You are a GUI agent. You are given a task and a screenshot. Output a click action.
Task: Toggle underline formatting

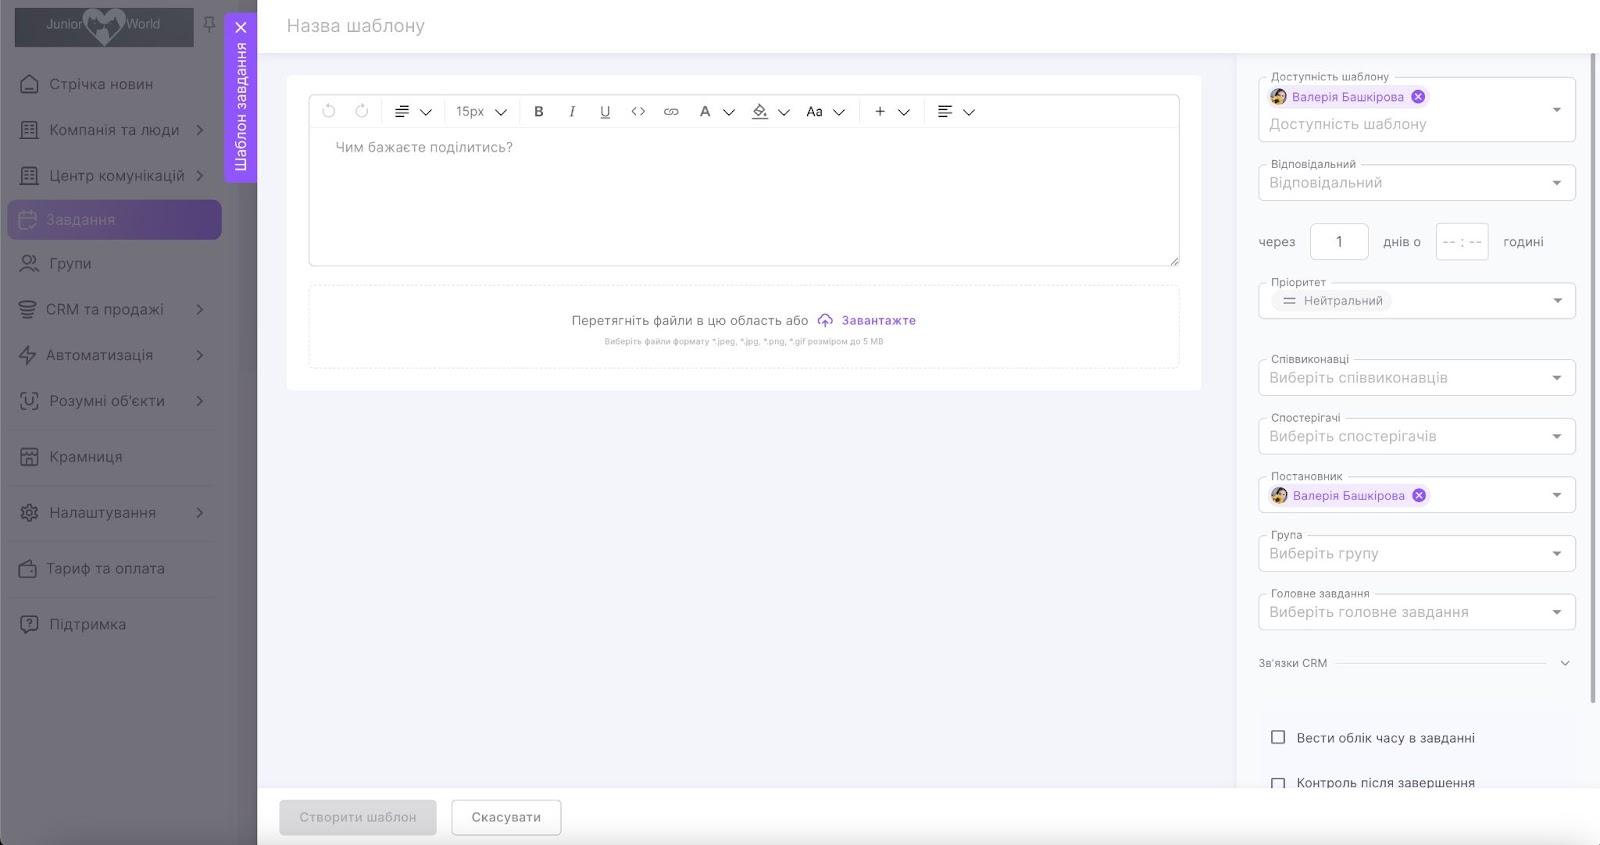click(x=605, y=112)
